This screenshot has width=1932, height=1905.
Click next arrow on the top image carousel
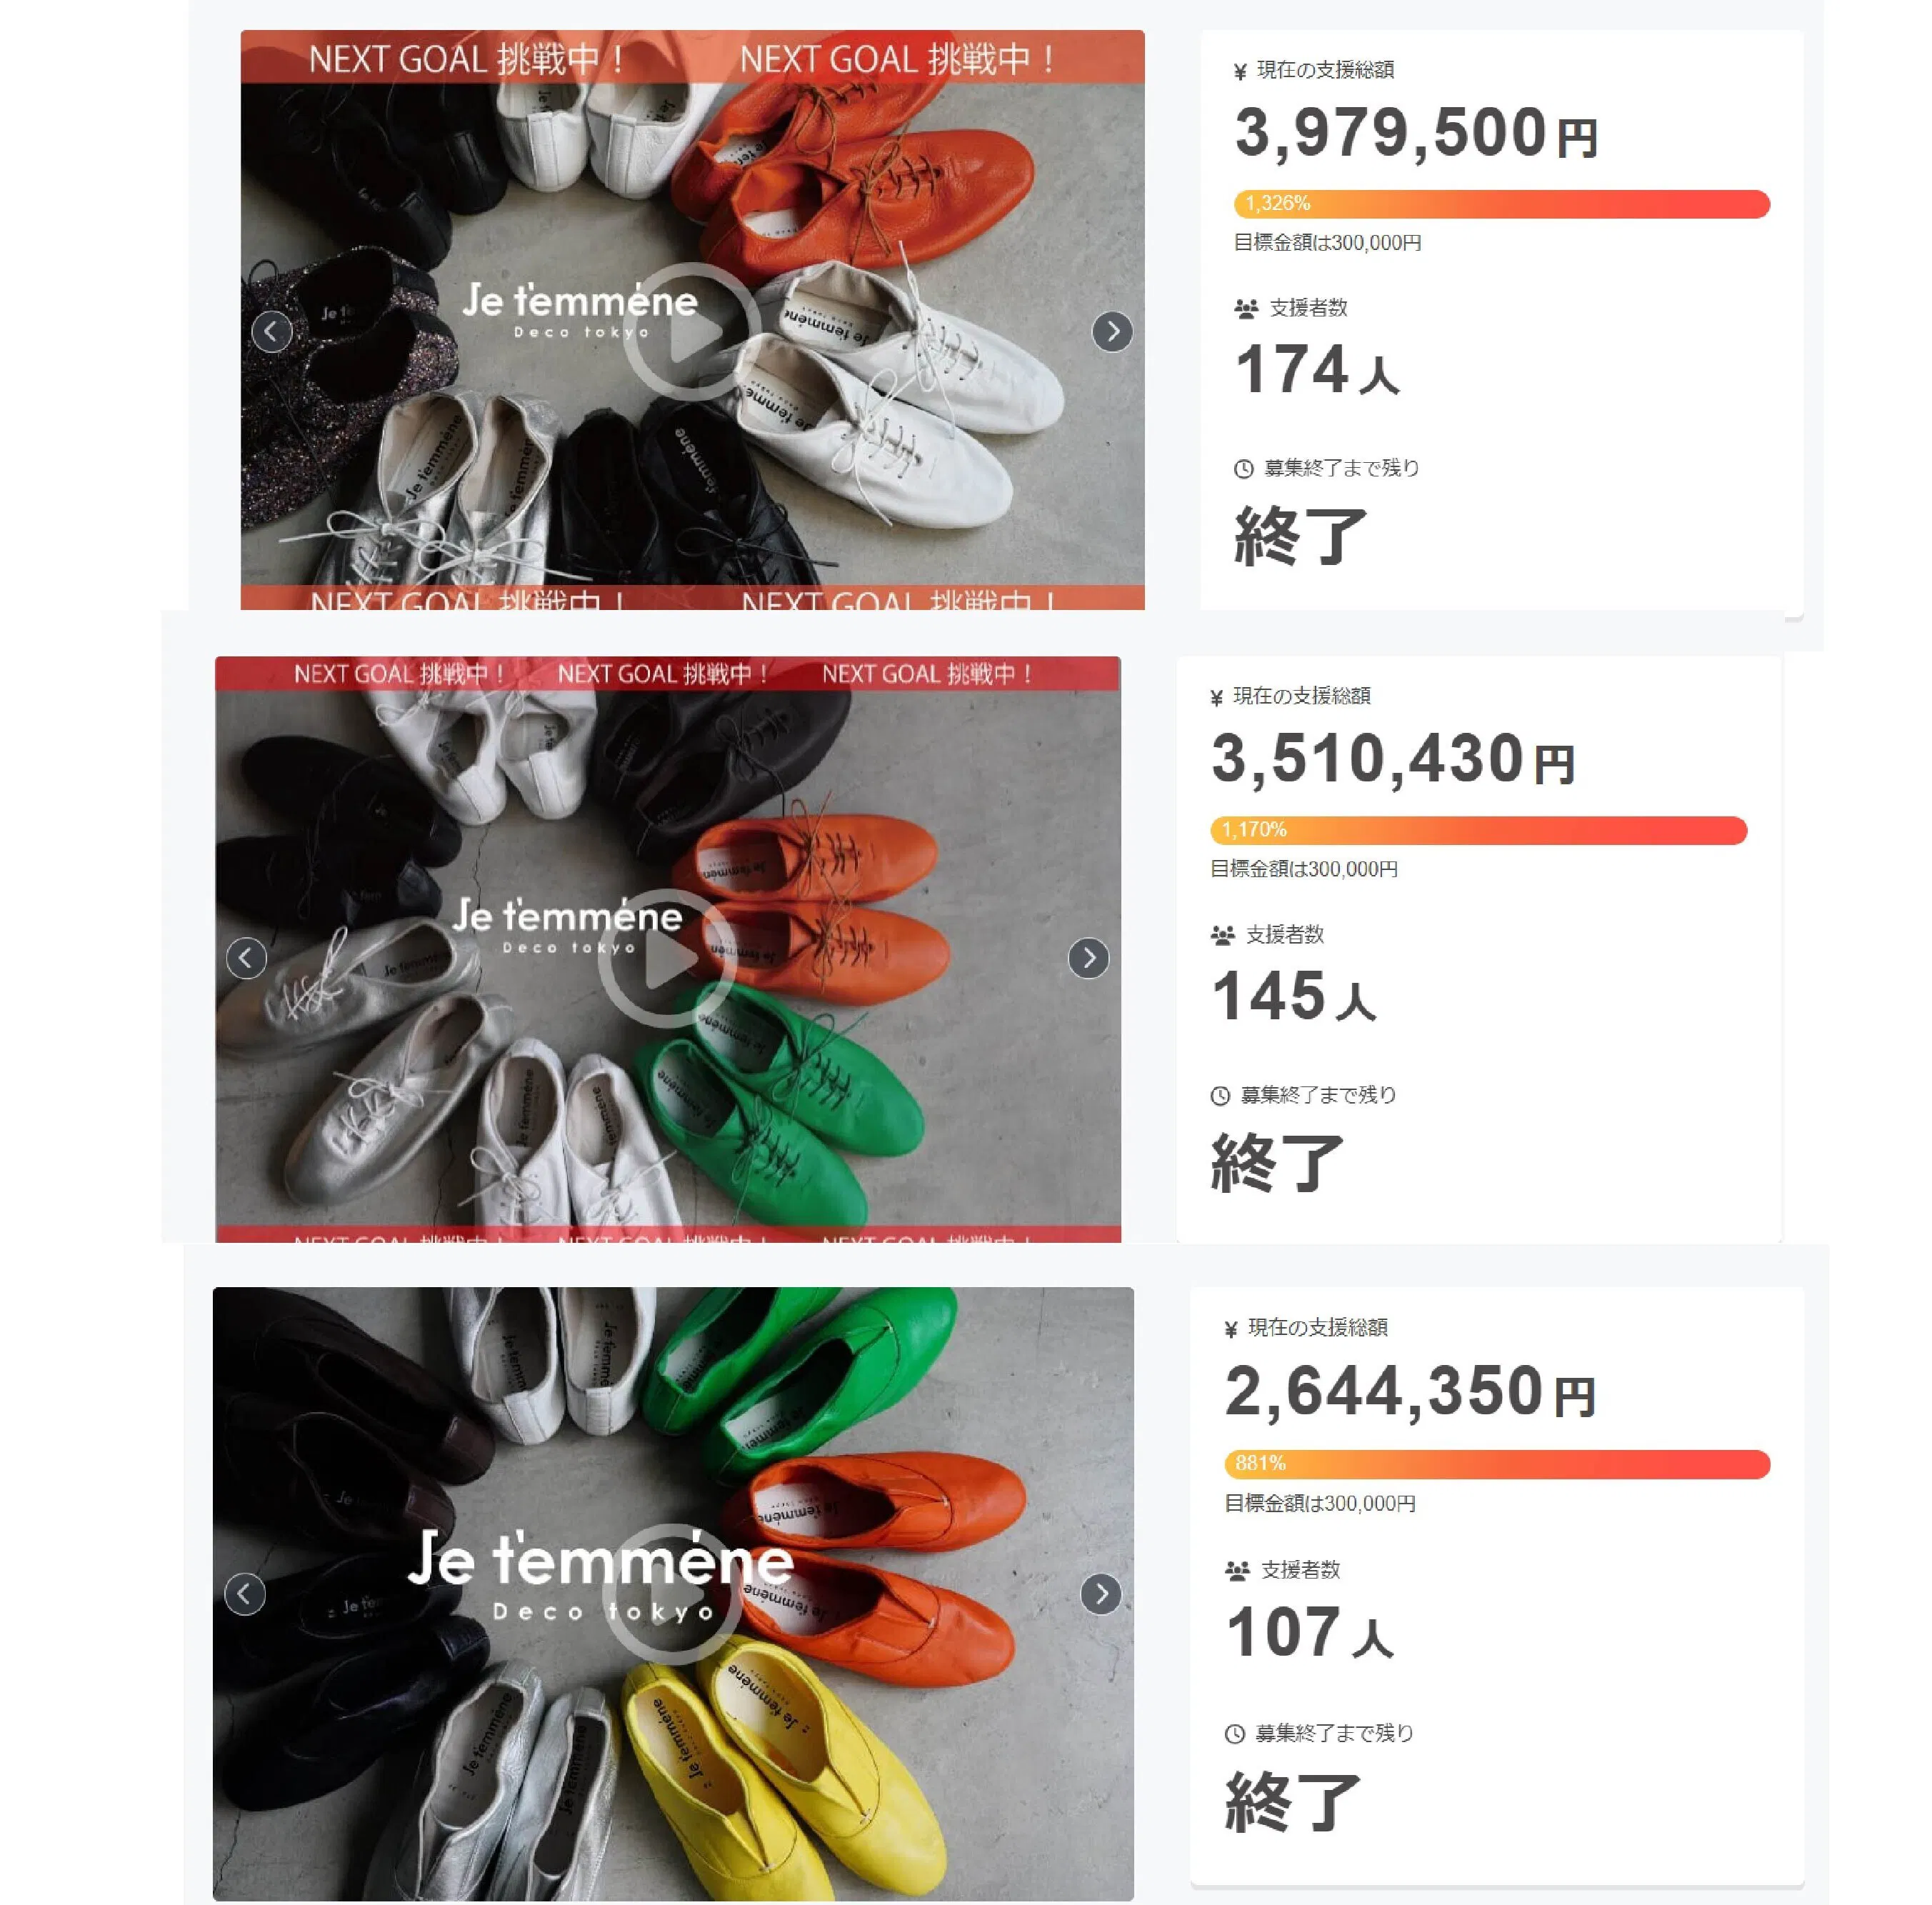[1112, 332]
